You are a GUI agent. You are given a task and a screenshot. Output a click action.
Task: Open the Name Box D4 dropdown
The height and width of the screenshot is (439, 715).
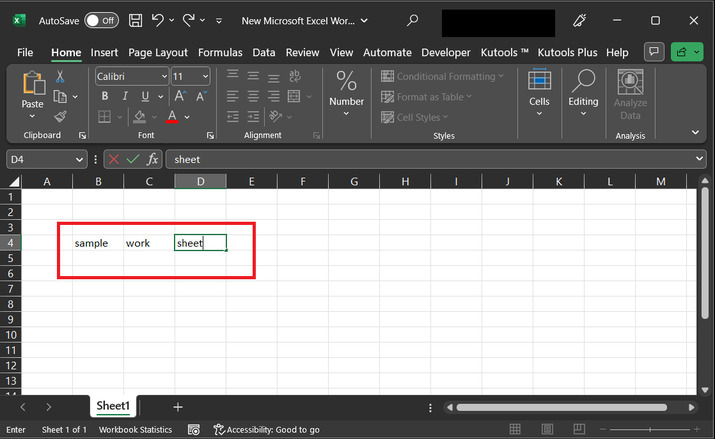coord(79,160)
